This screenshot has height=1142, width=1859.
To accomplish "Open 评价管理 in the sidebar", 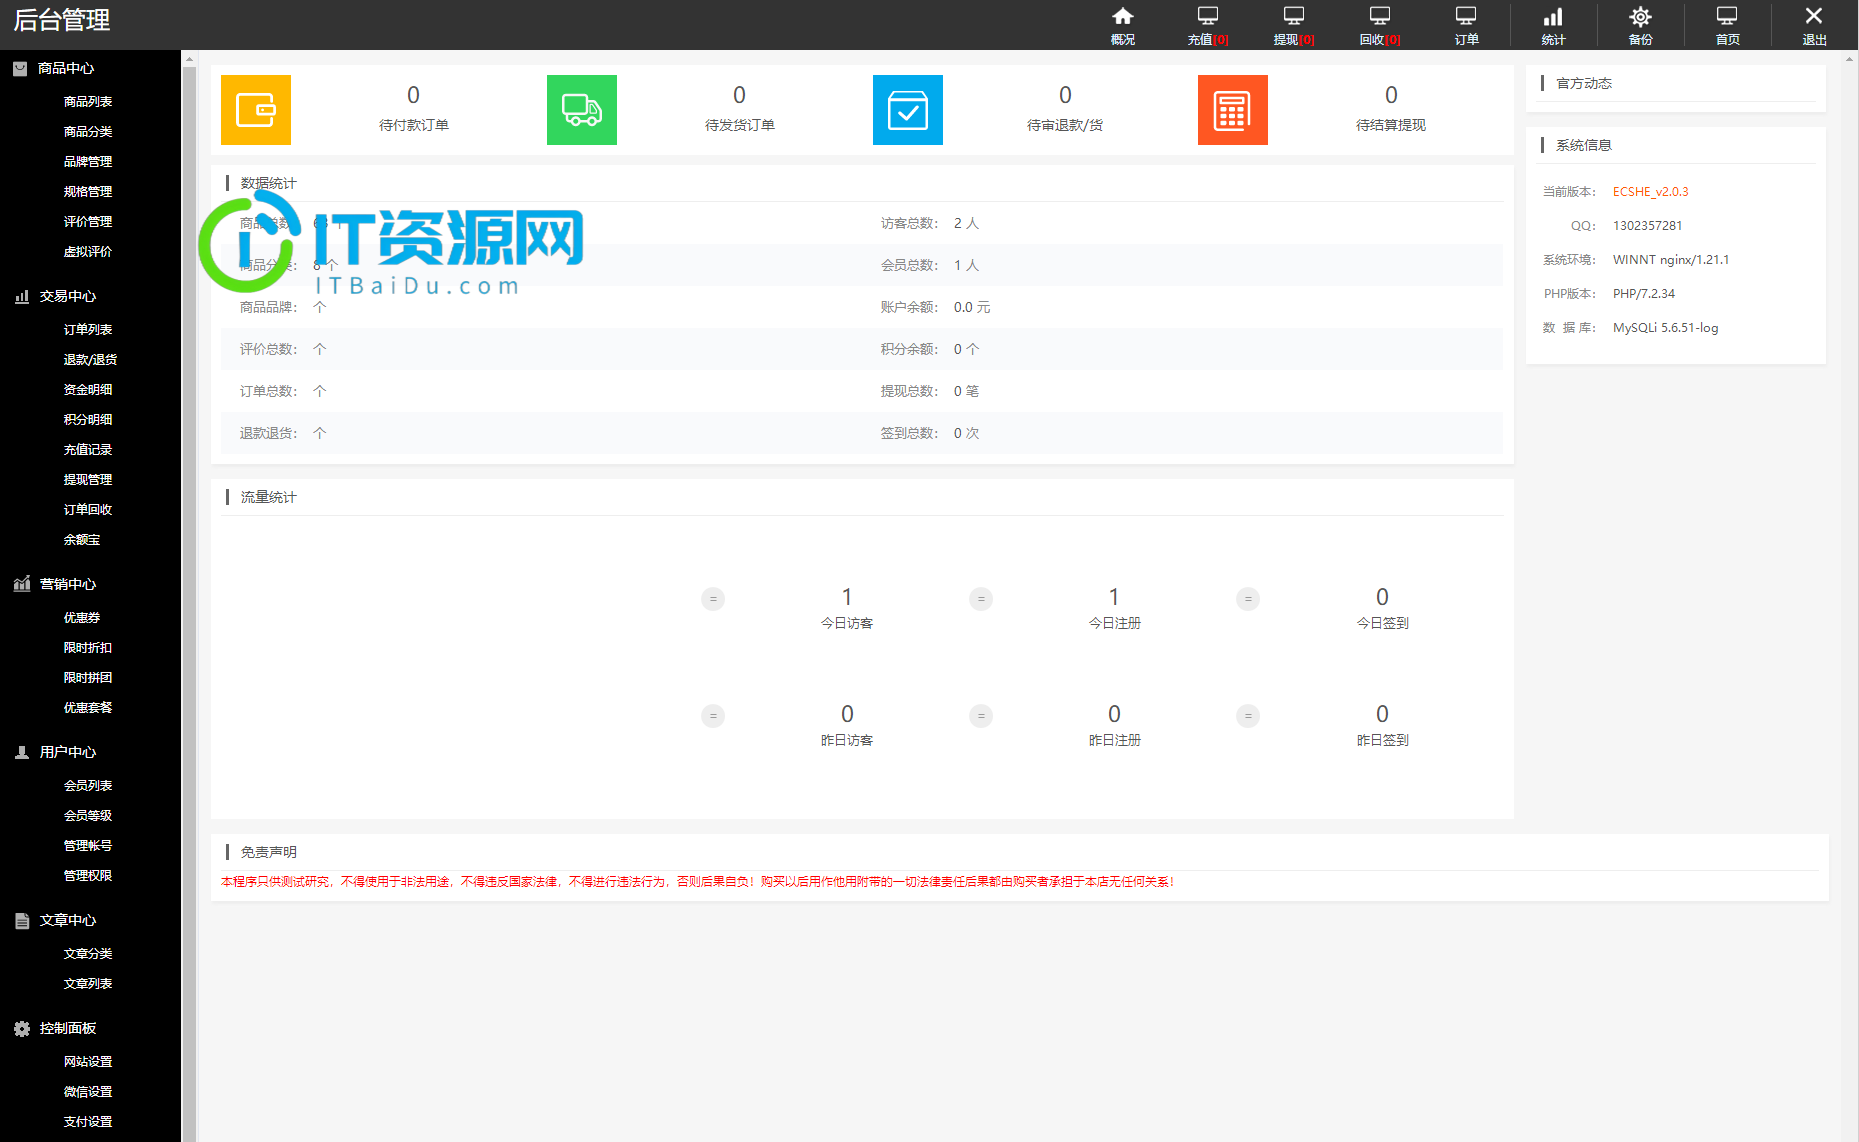I will click(88, 222).
